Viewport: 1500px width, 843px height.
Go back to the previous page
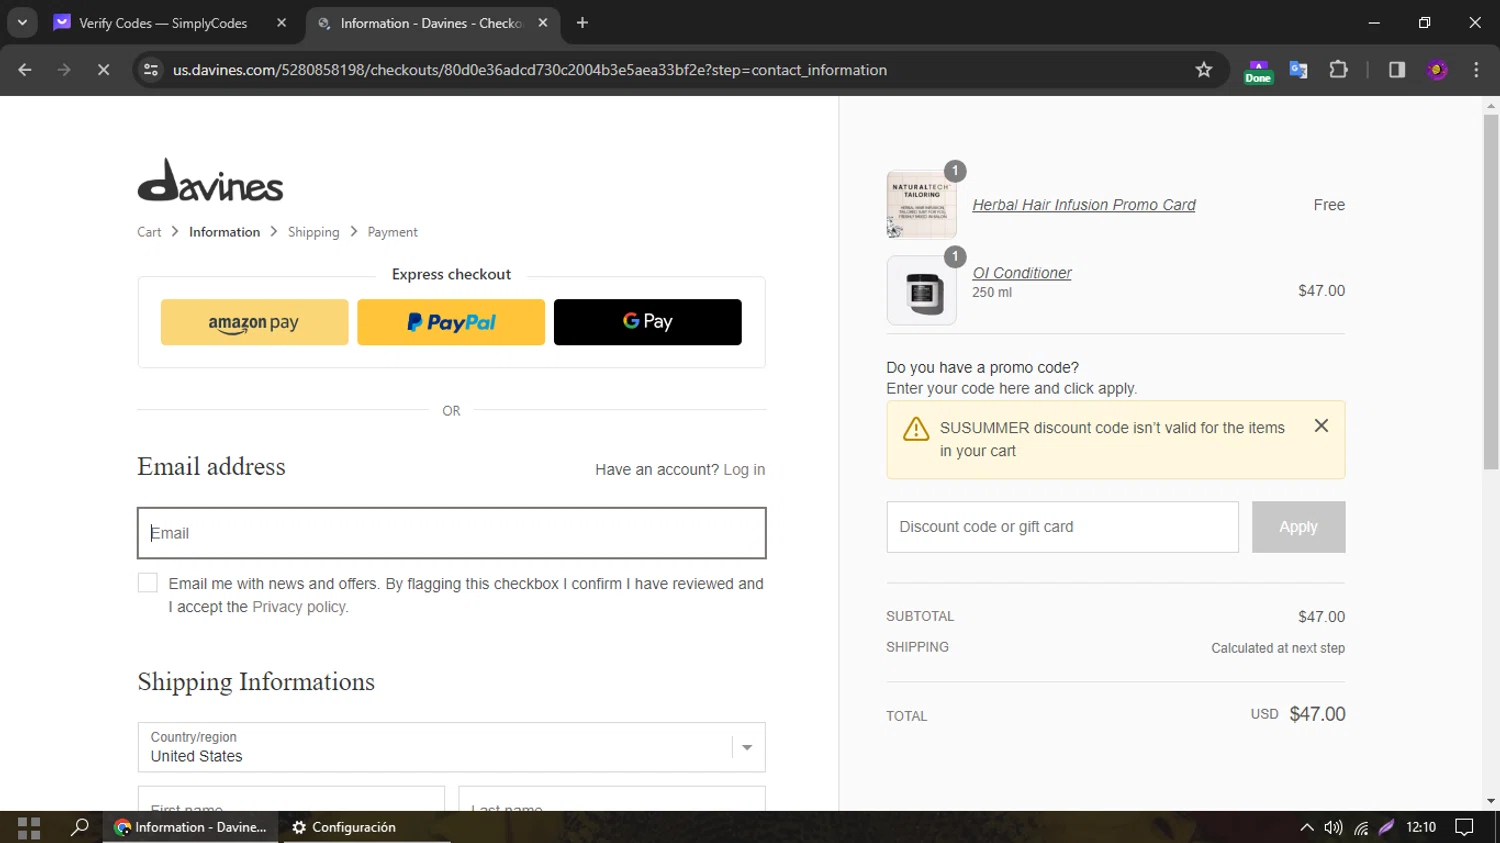(25, 70)
